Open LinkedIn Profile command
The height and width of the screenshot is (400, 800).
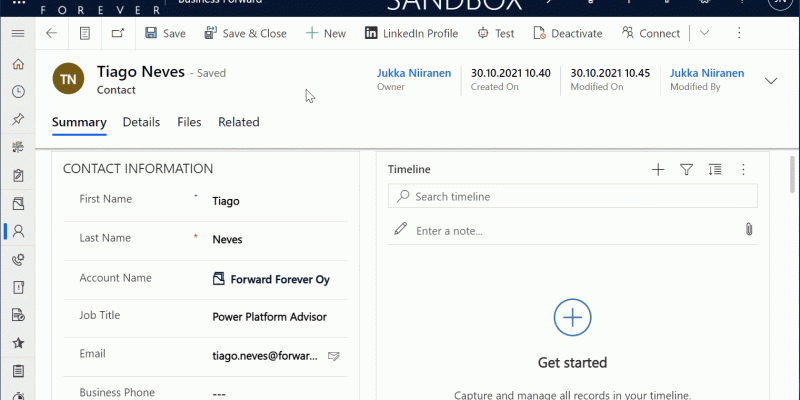(411, 34)
